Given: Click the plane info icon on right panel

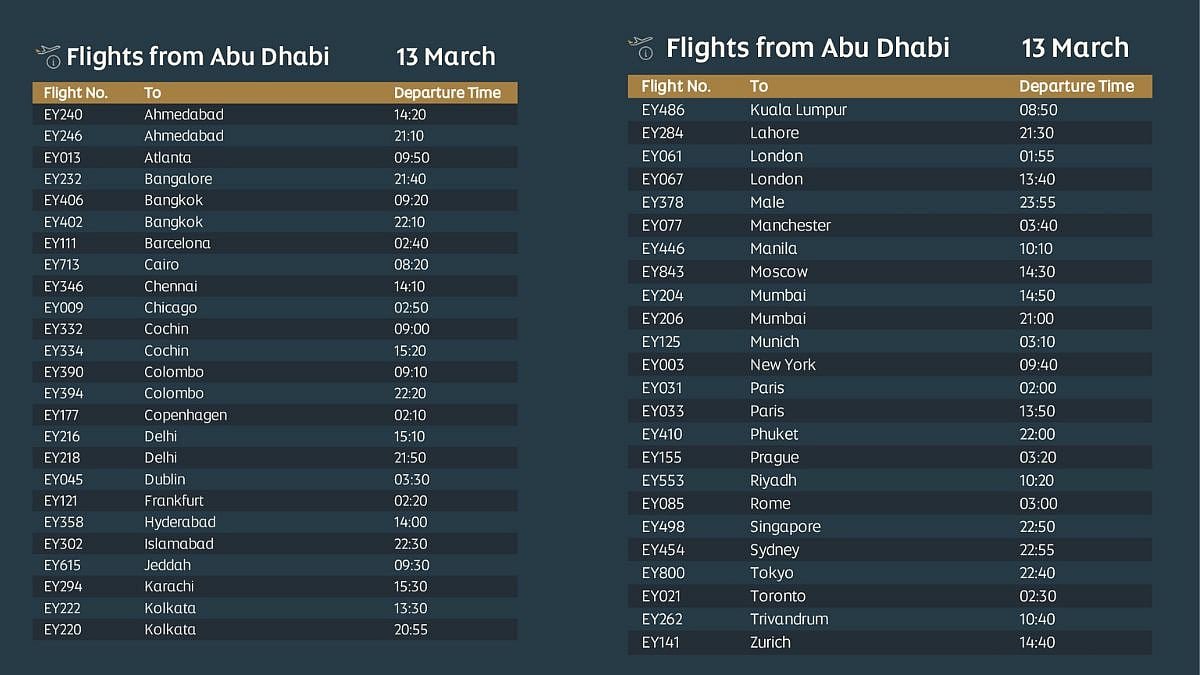Looking at the screenshot, I should (640, 46).
